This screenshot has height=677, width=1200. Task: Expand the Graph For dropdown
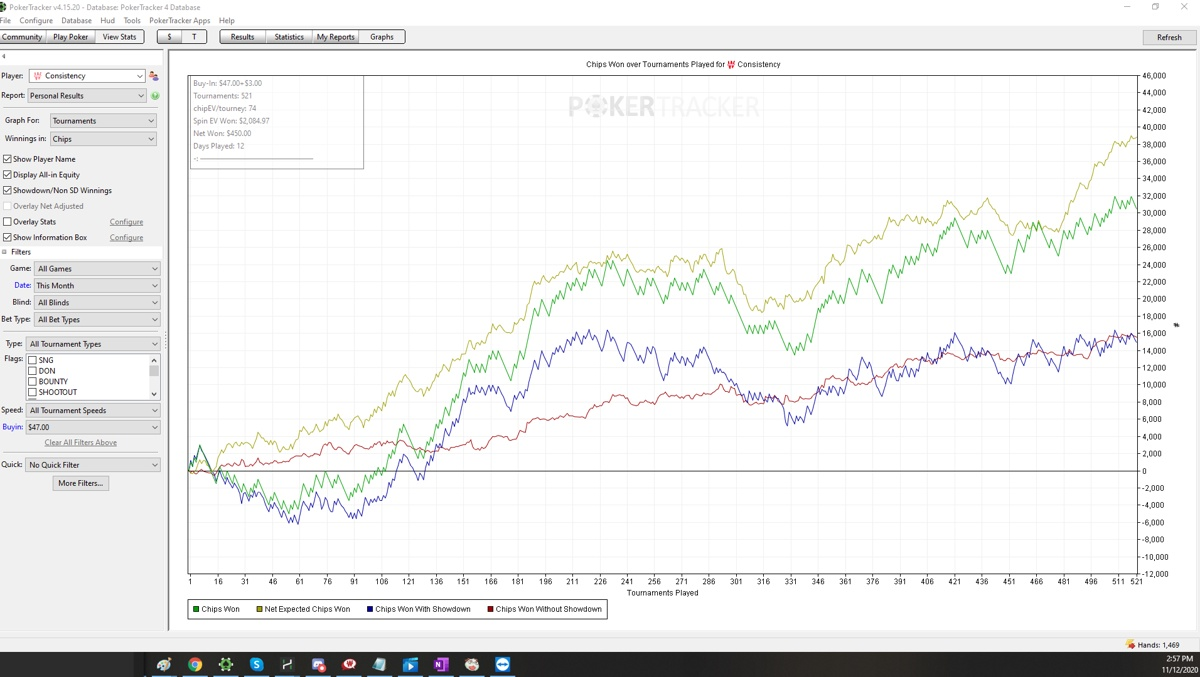click(x=103, y=121)
